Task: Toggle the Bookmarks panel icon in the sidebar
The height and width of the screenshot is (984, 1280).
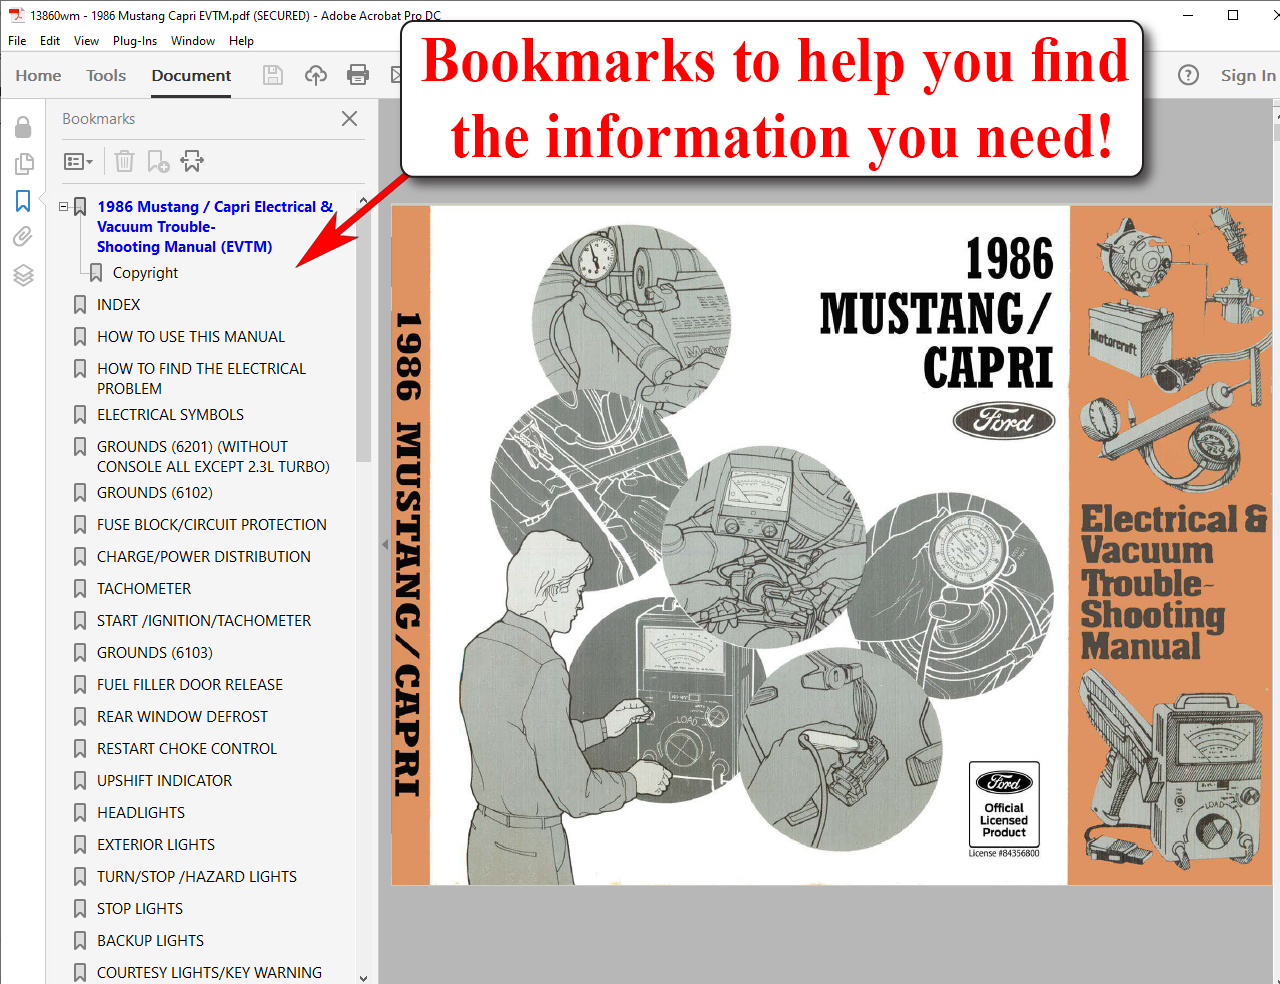Action: point(23,200)
